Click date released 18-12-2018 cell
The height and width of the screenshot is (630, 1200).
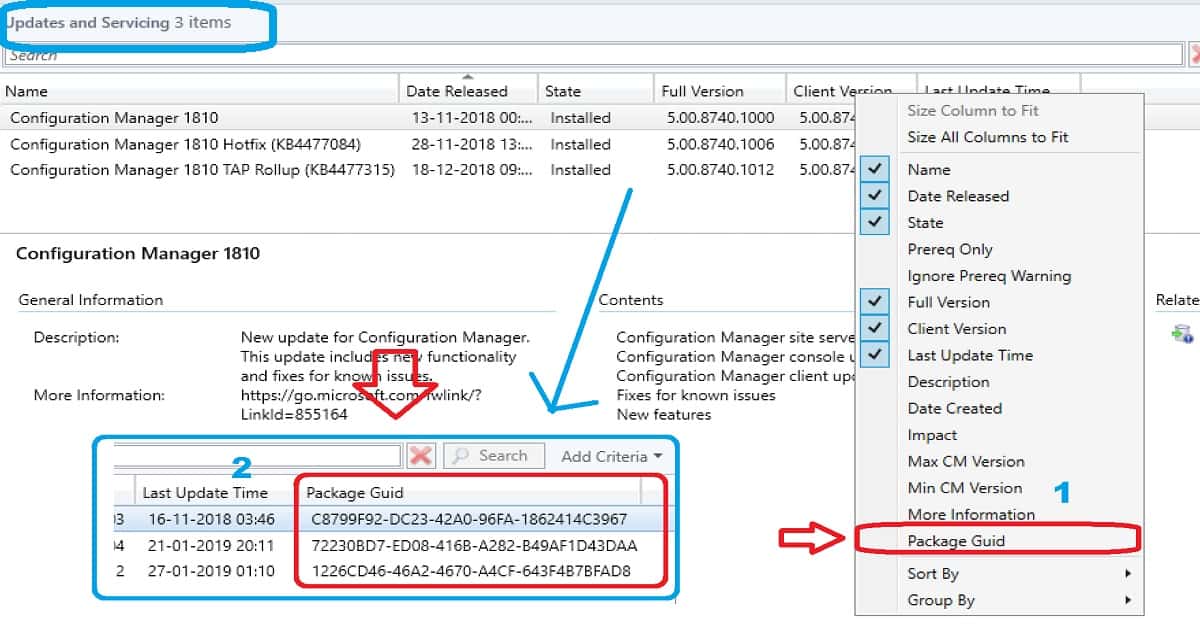click(472, 170)
